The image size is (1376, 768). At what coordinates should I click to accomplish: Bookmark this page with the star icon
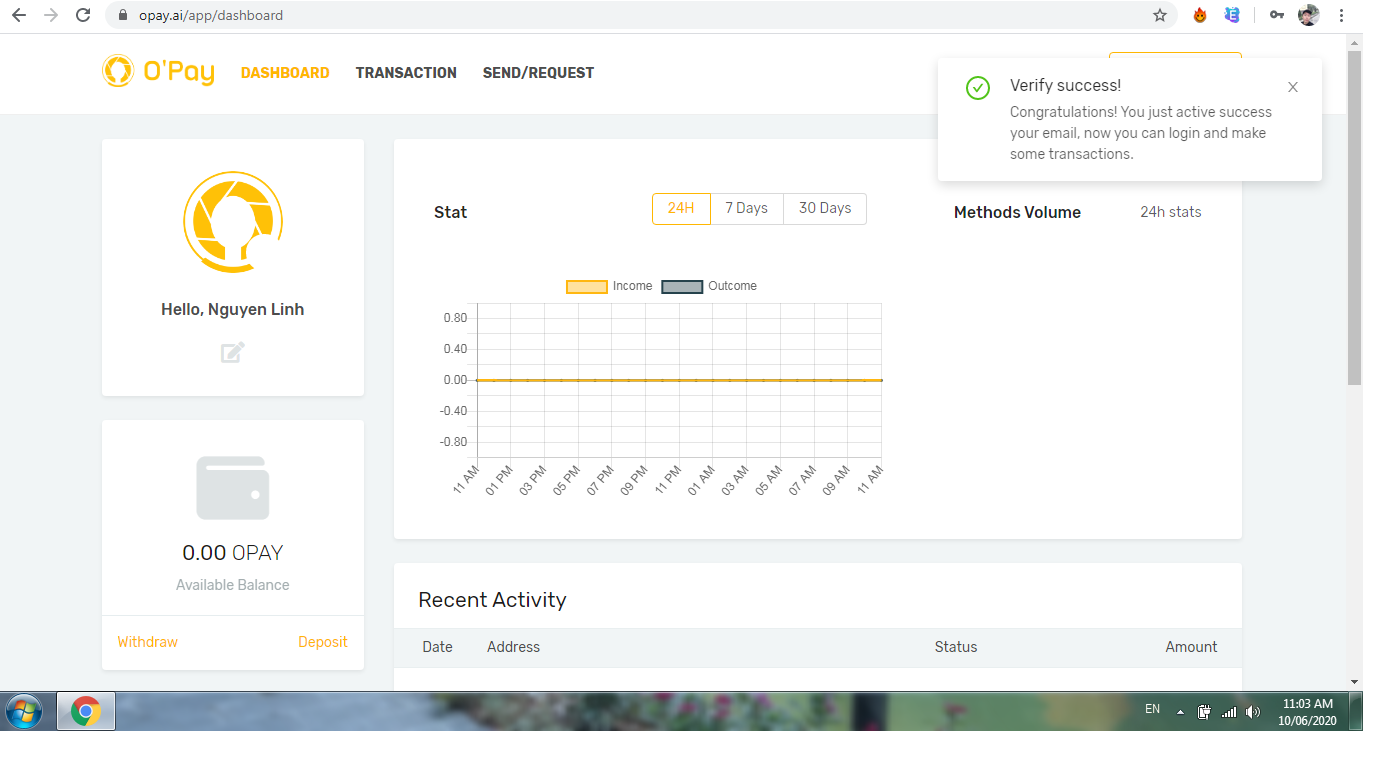pyautogui.click(x=1160, y=15)
